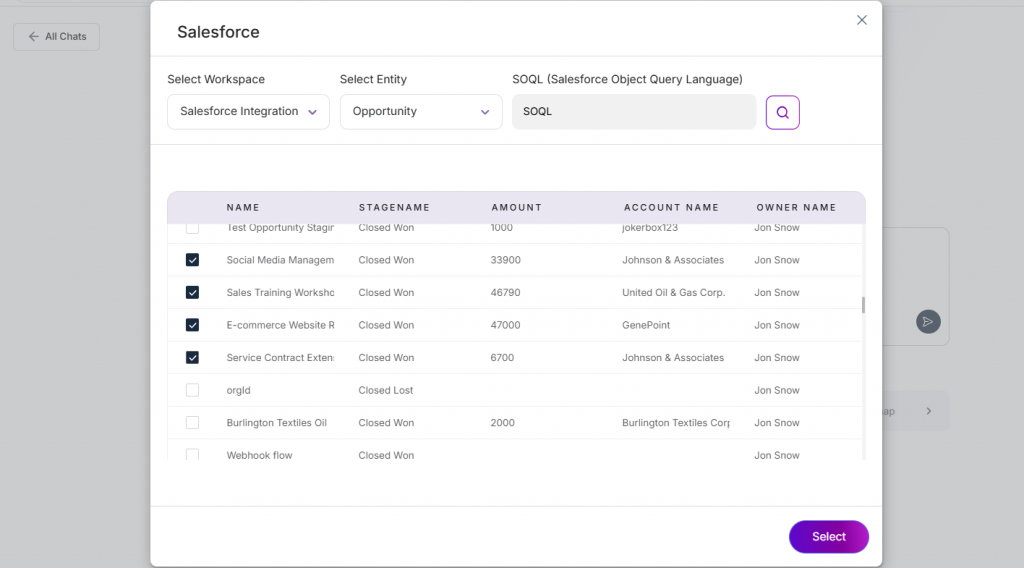Click the amount 2000 cell
Screen dimensions: 1024x568
pyautogui.click(x=502, y=423)
